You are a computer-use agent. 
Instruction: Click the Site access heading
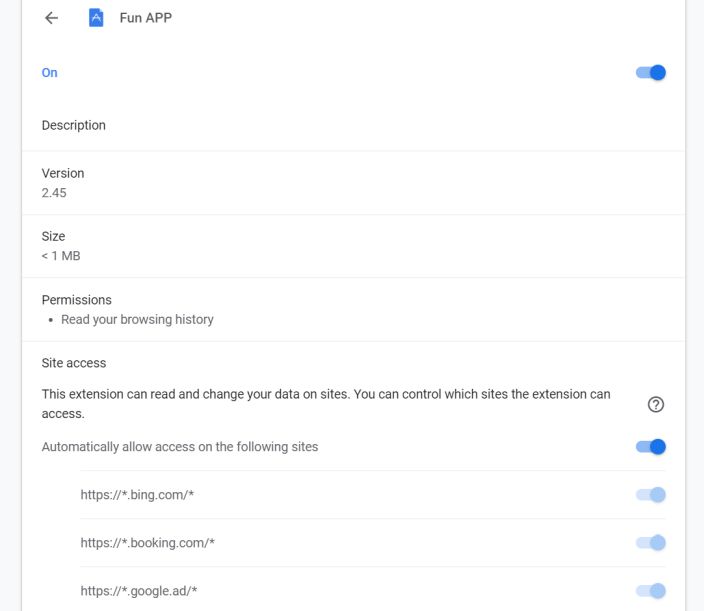point(73,363)
